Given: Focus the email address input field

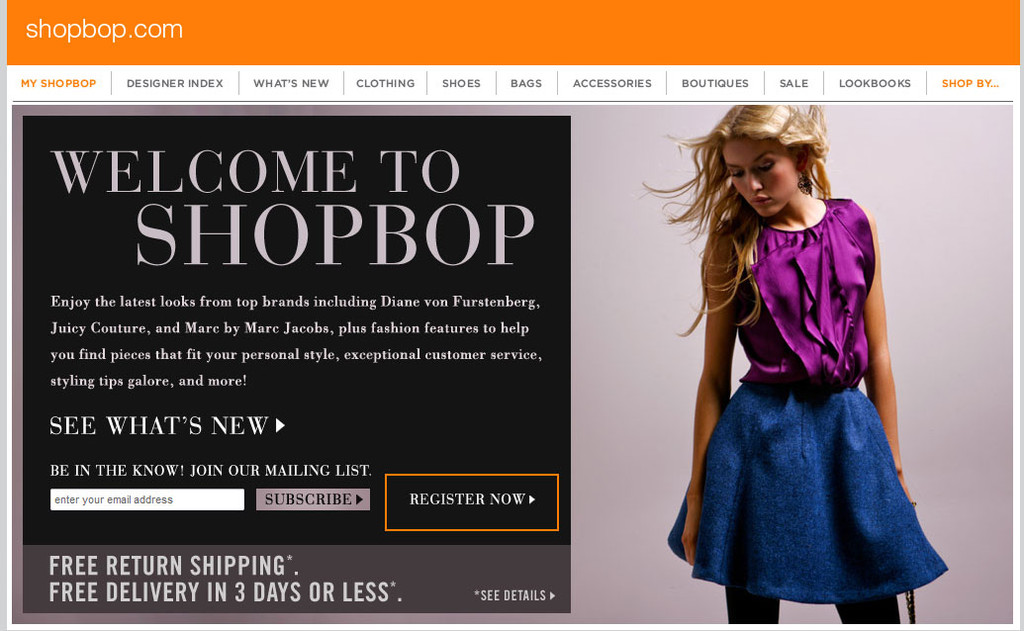Looking at the screenshot, I should [x=148, y=500].
